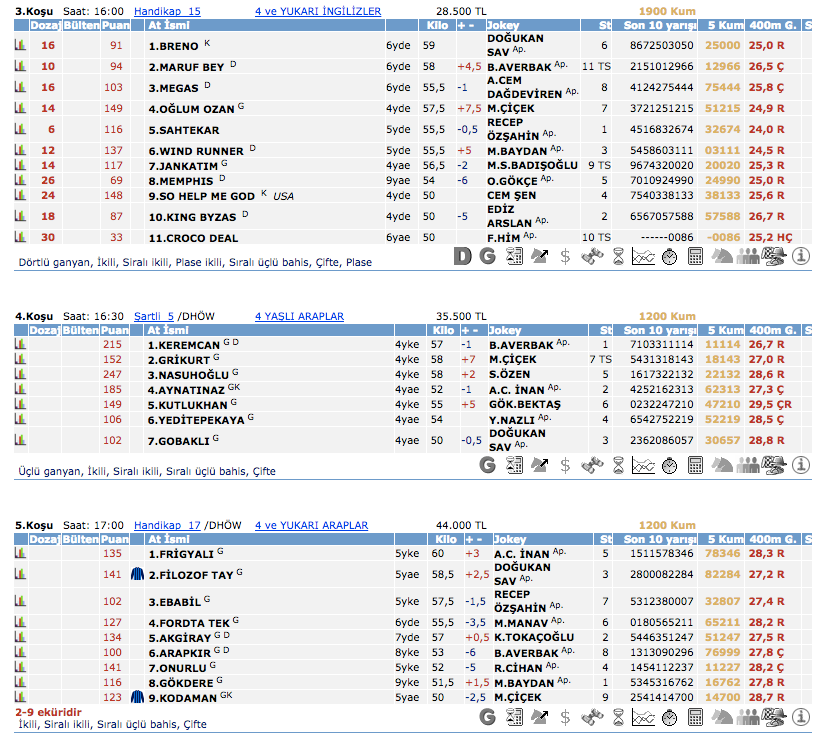Viewport: 835px width, 743px height.
Task: Open the stopwatch icon in race 4 toolbar
Action: (x=670, y=465)
